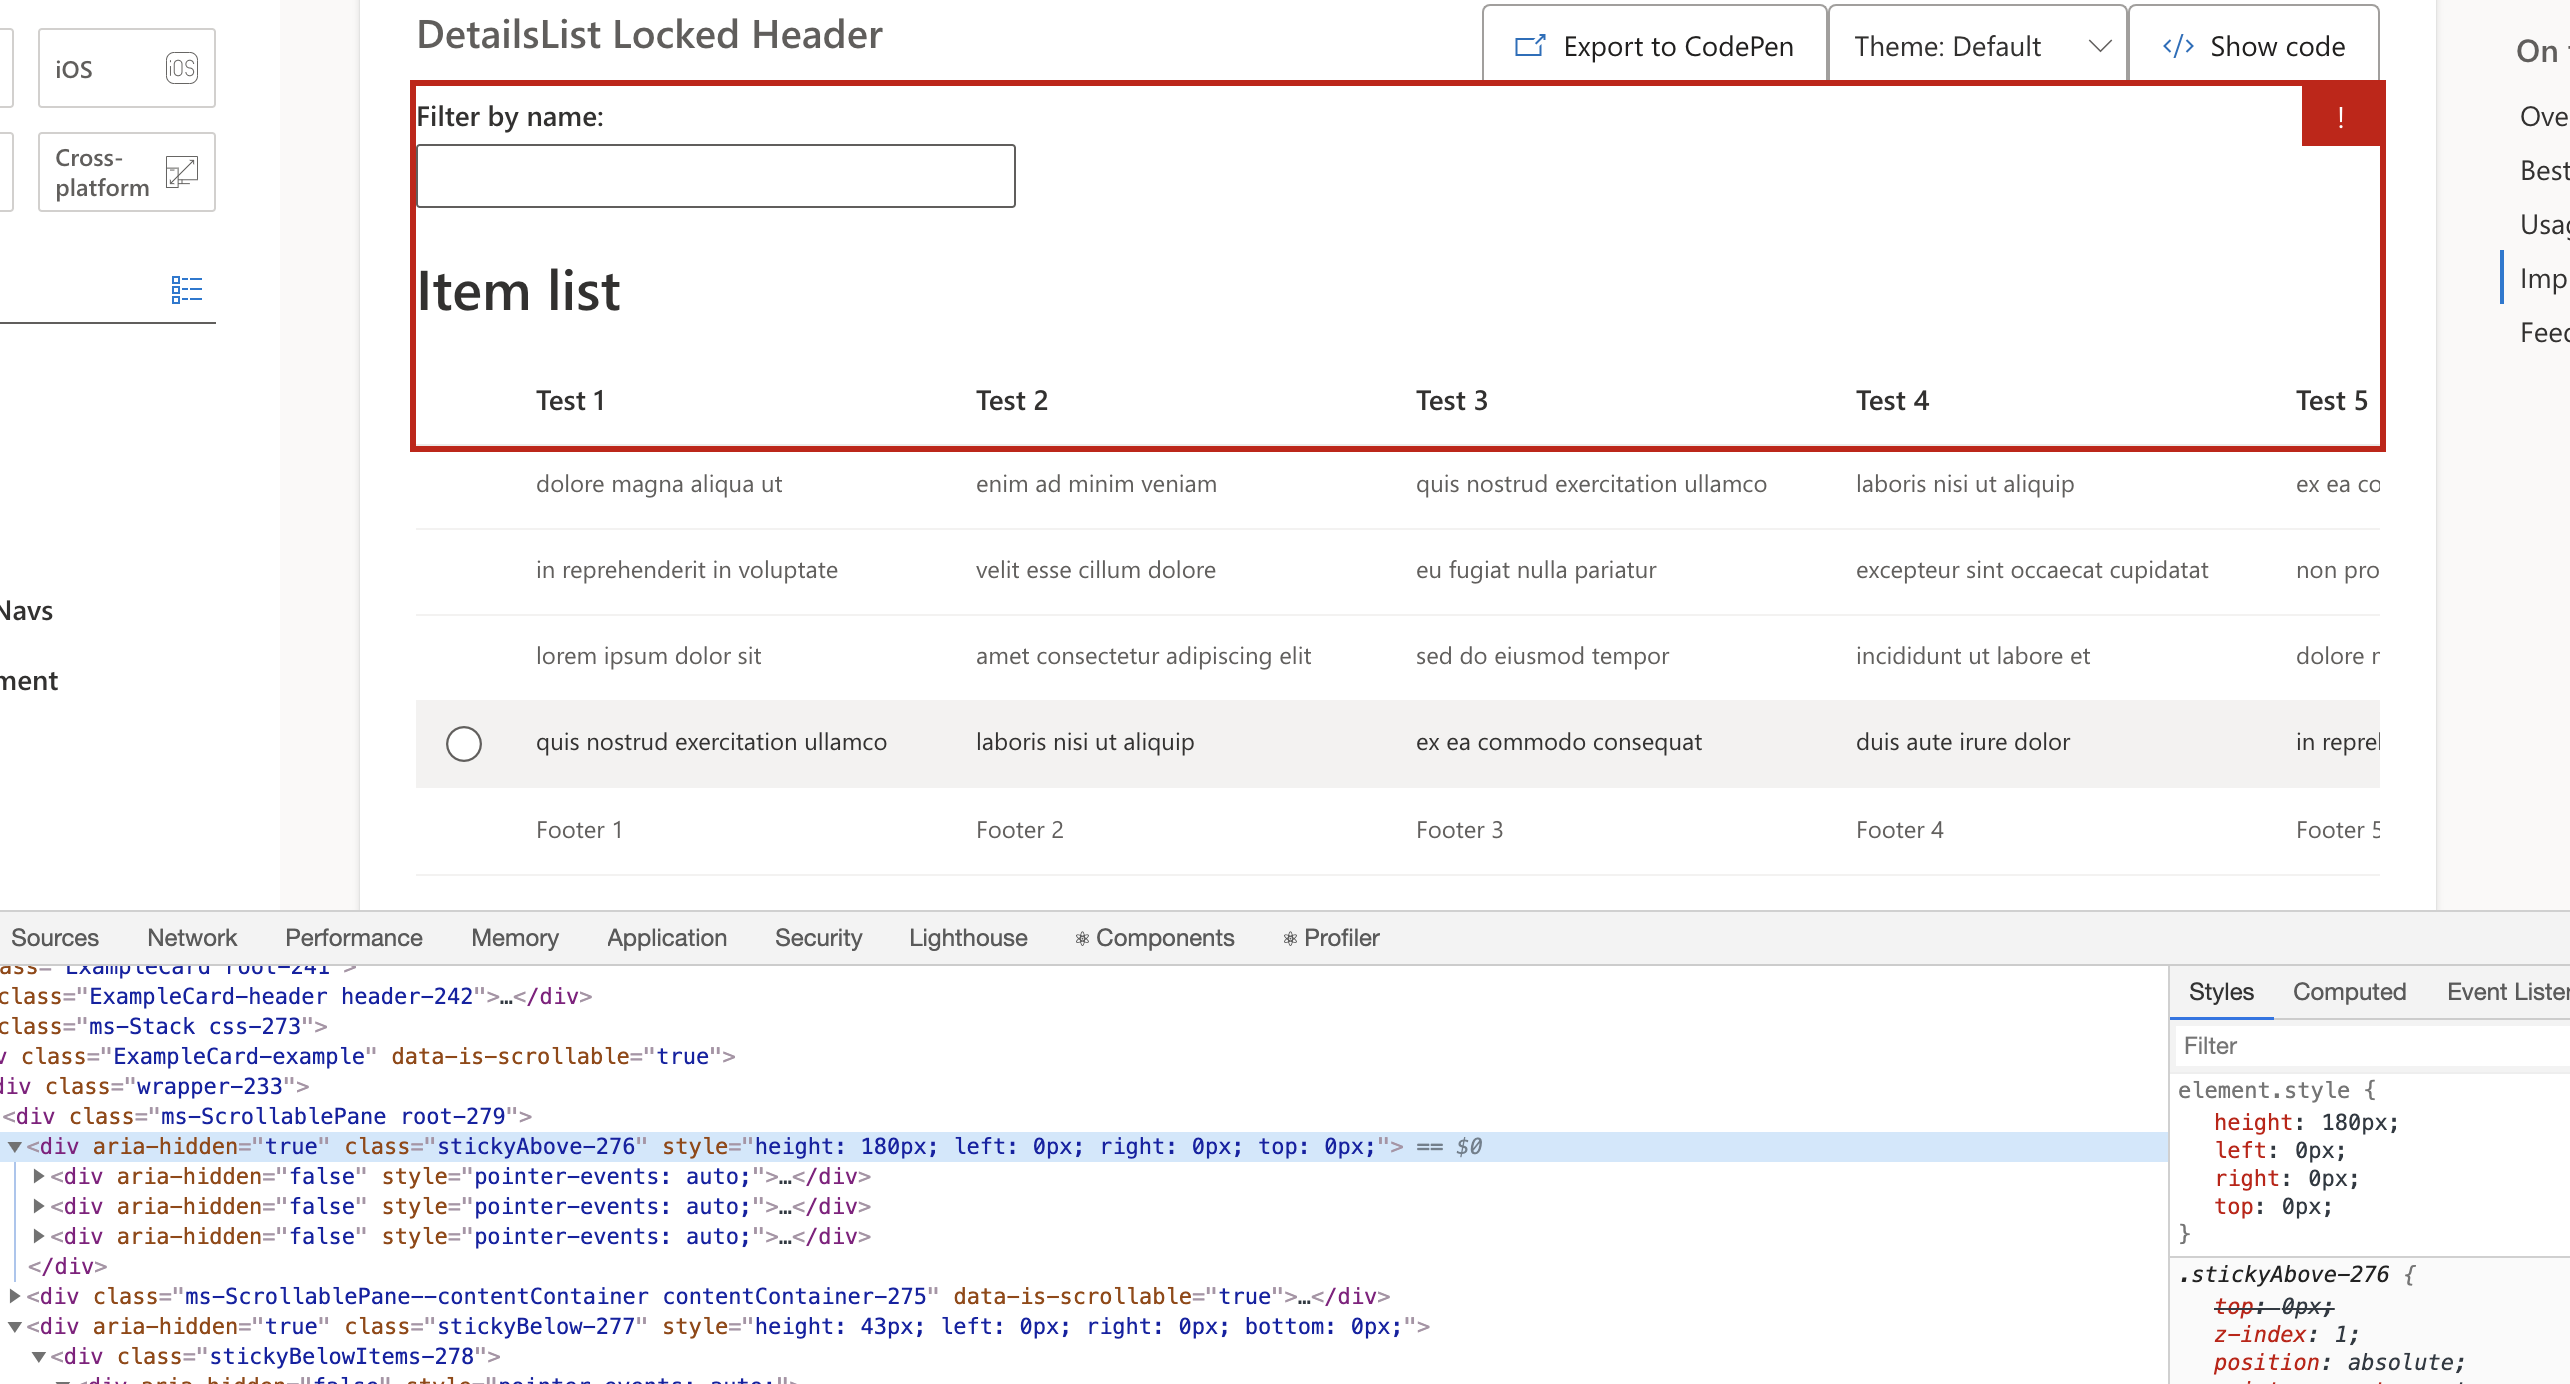Click the Show code brackets icon
The image size is (2570, 1384).
coord(2177,46)
